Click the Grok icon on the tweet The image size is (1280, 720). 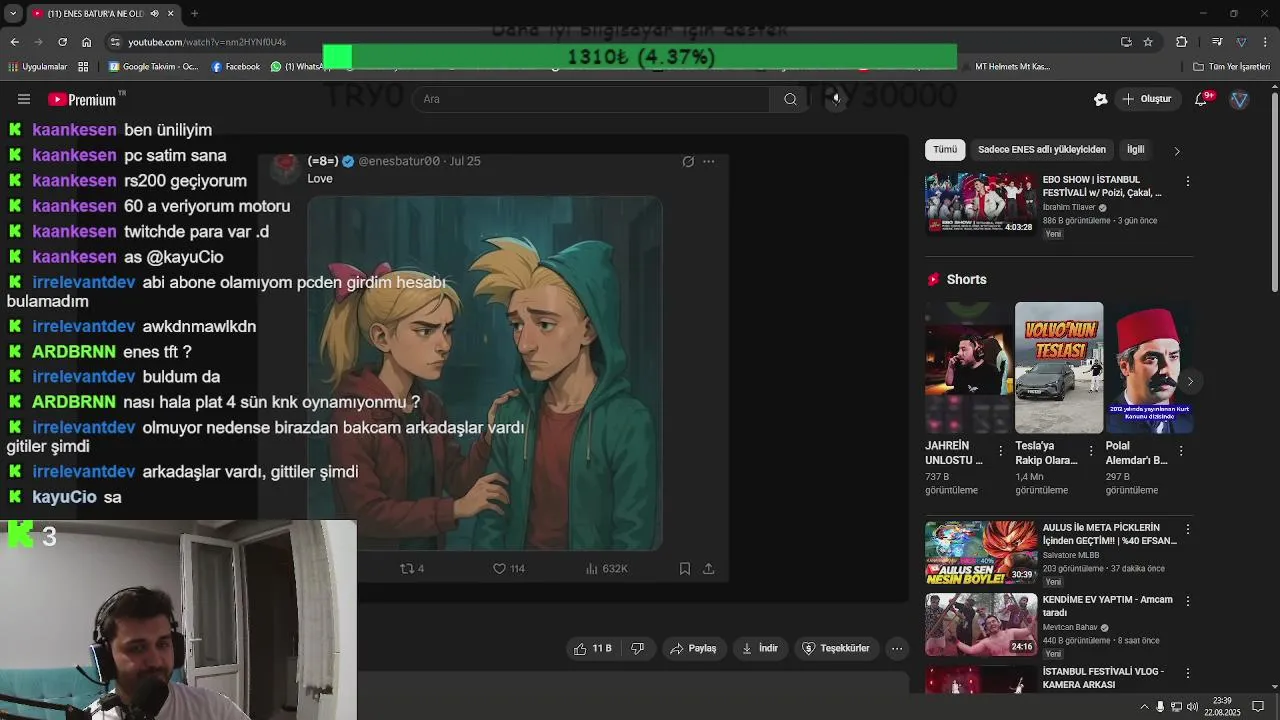point(688,161)
